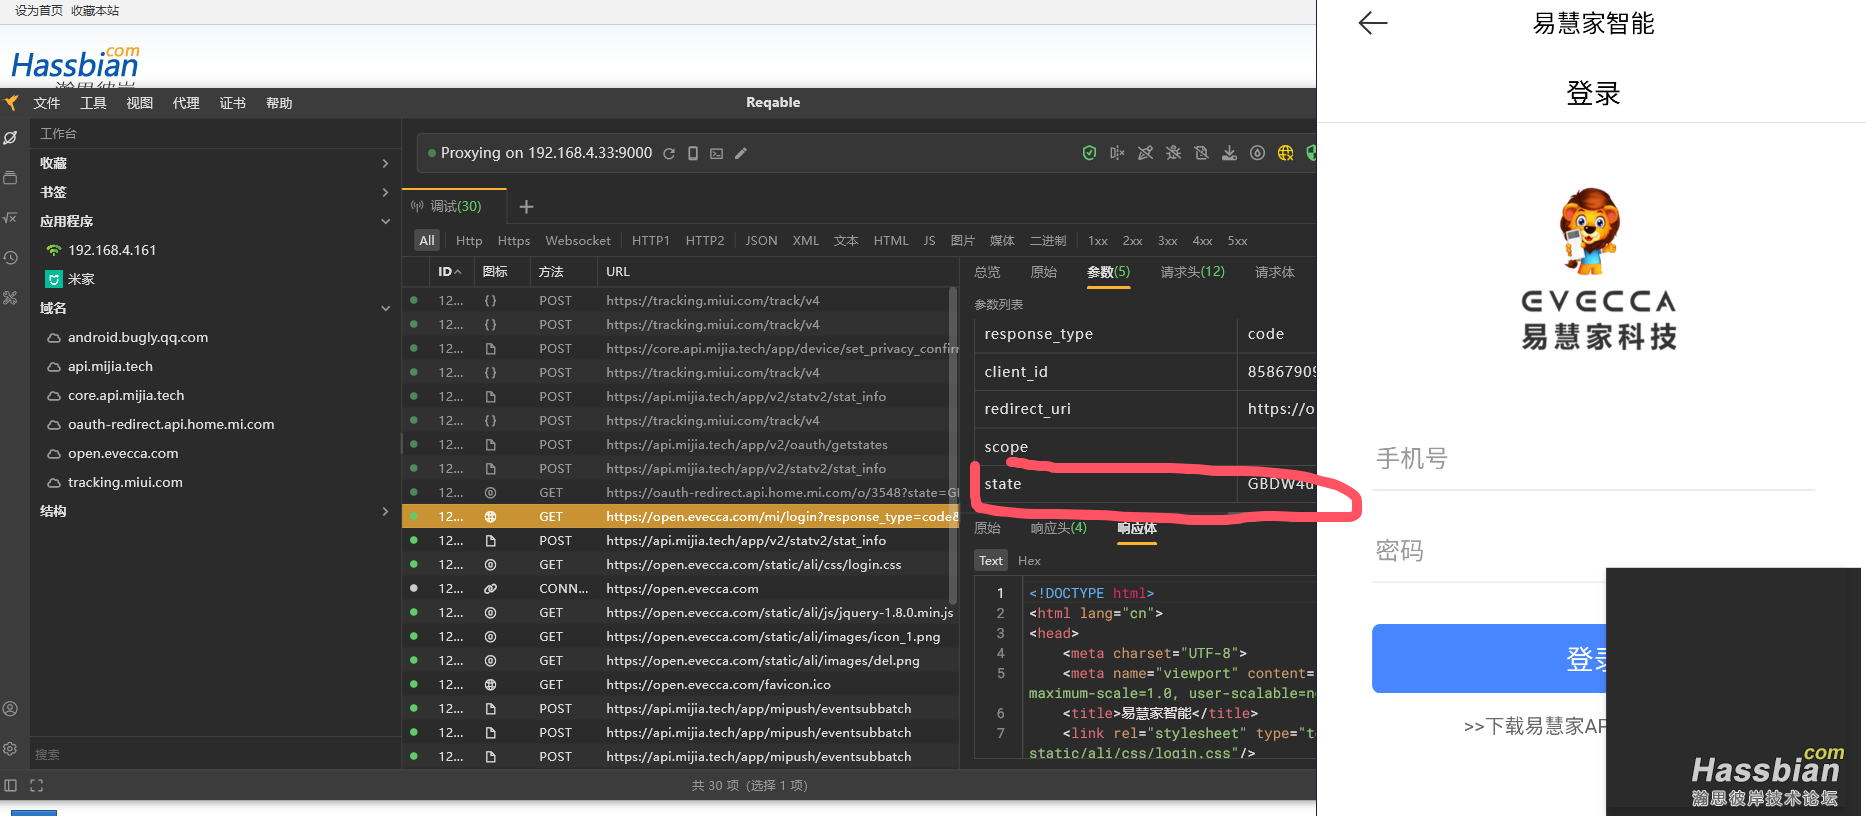Click the edit pencil icon near proxy address
The width and height of the screenshot is (1866, 816).
(x=741, y=153)
